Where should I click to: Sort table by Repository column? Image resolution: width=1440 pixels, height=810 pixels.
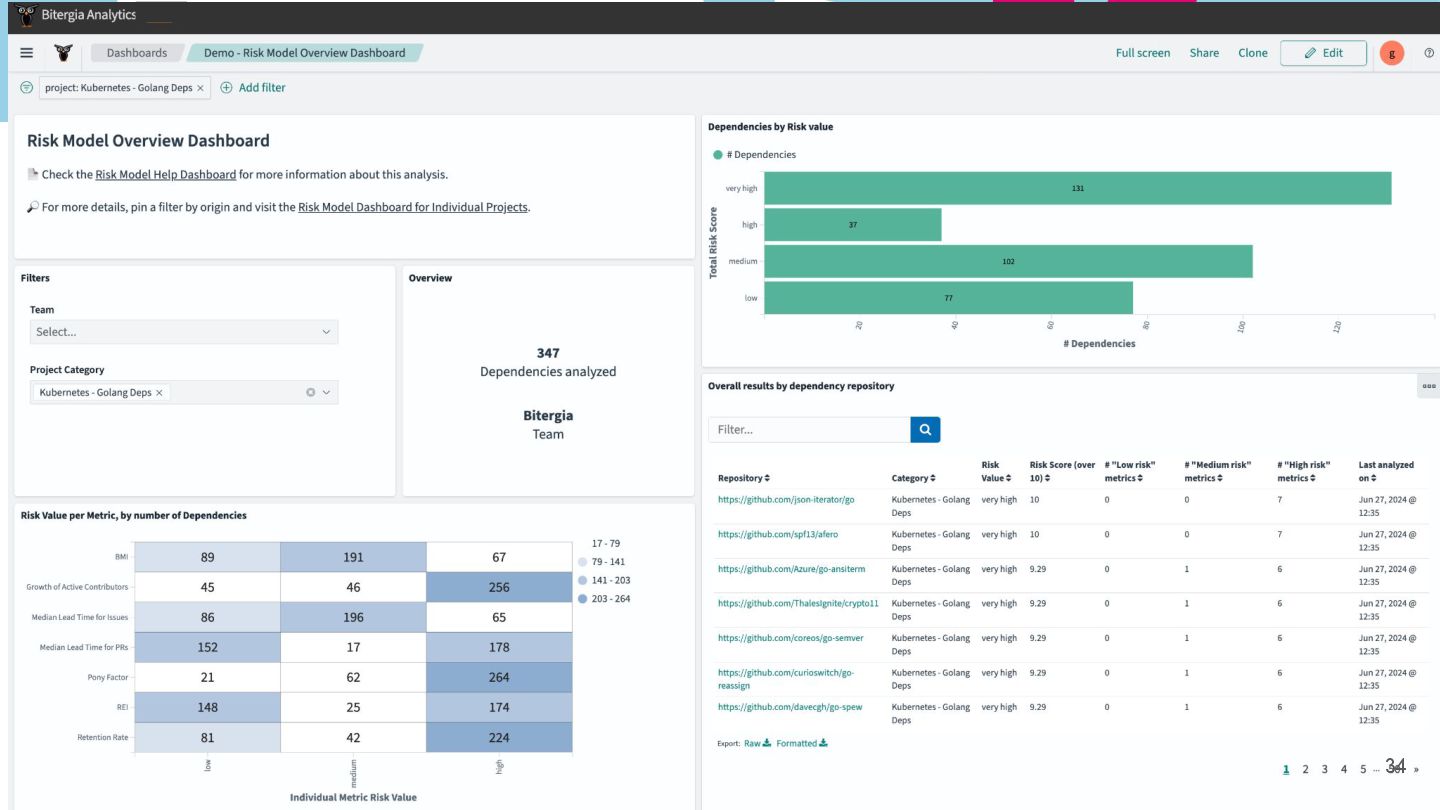click(744, 478)
